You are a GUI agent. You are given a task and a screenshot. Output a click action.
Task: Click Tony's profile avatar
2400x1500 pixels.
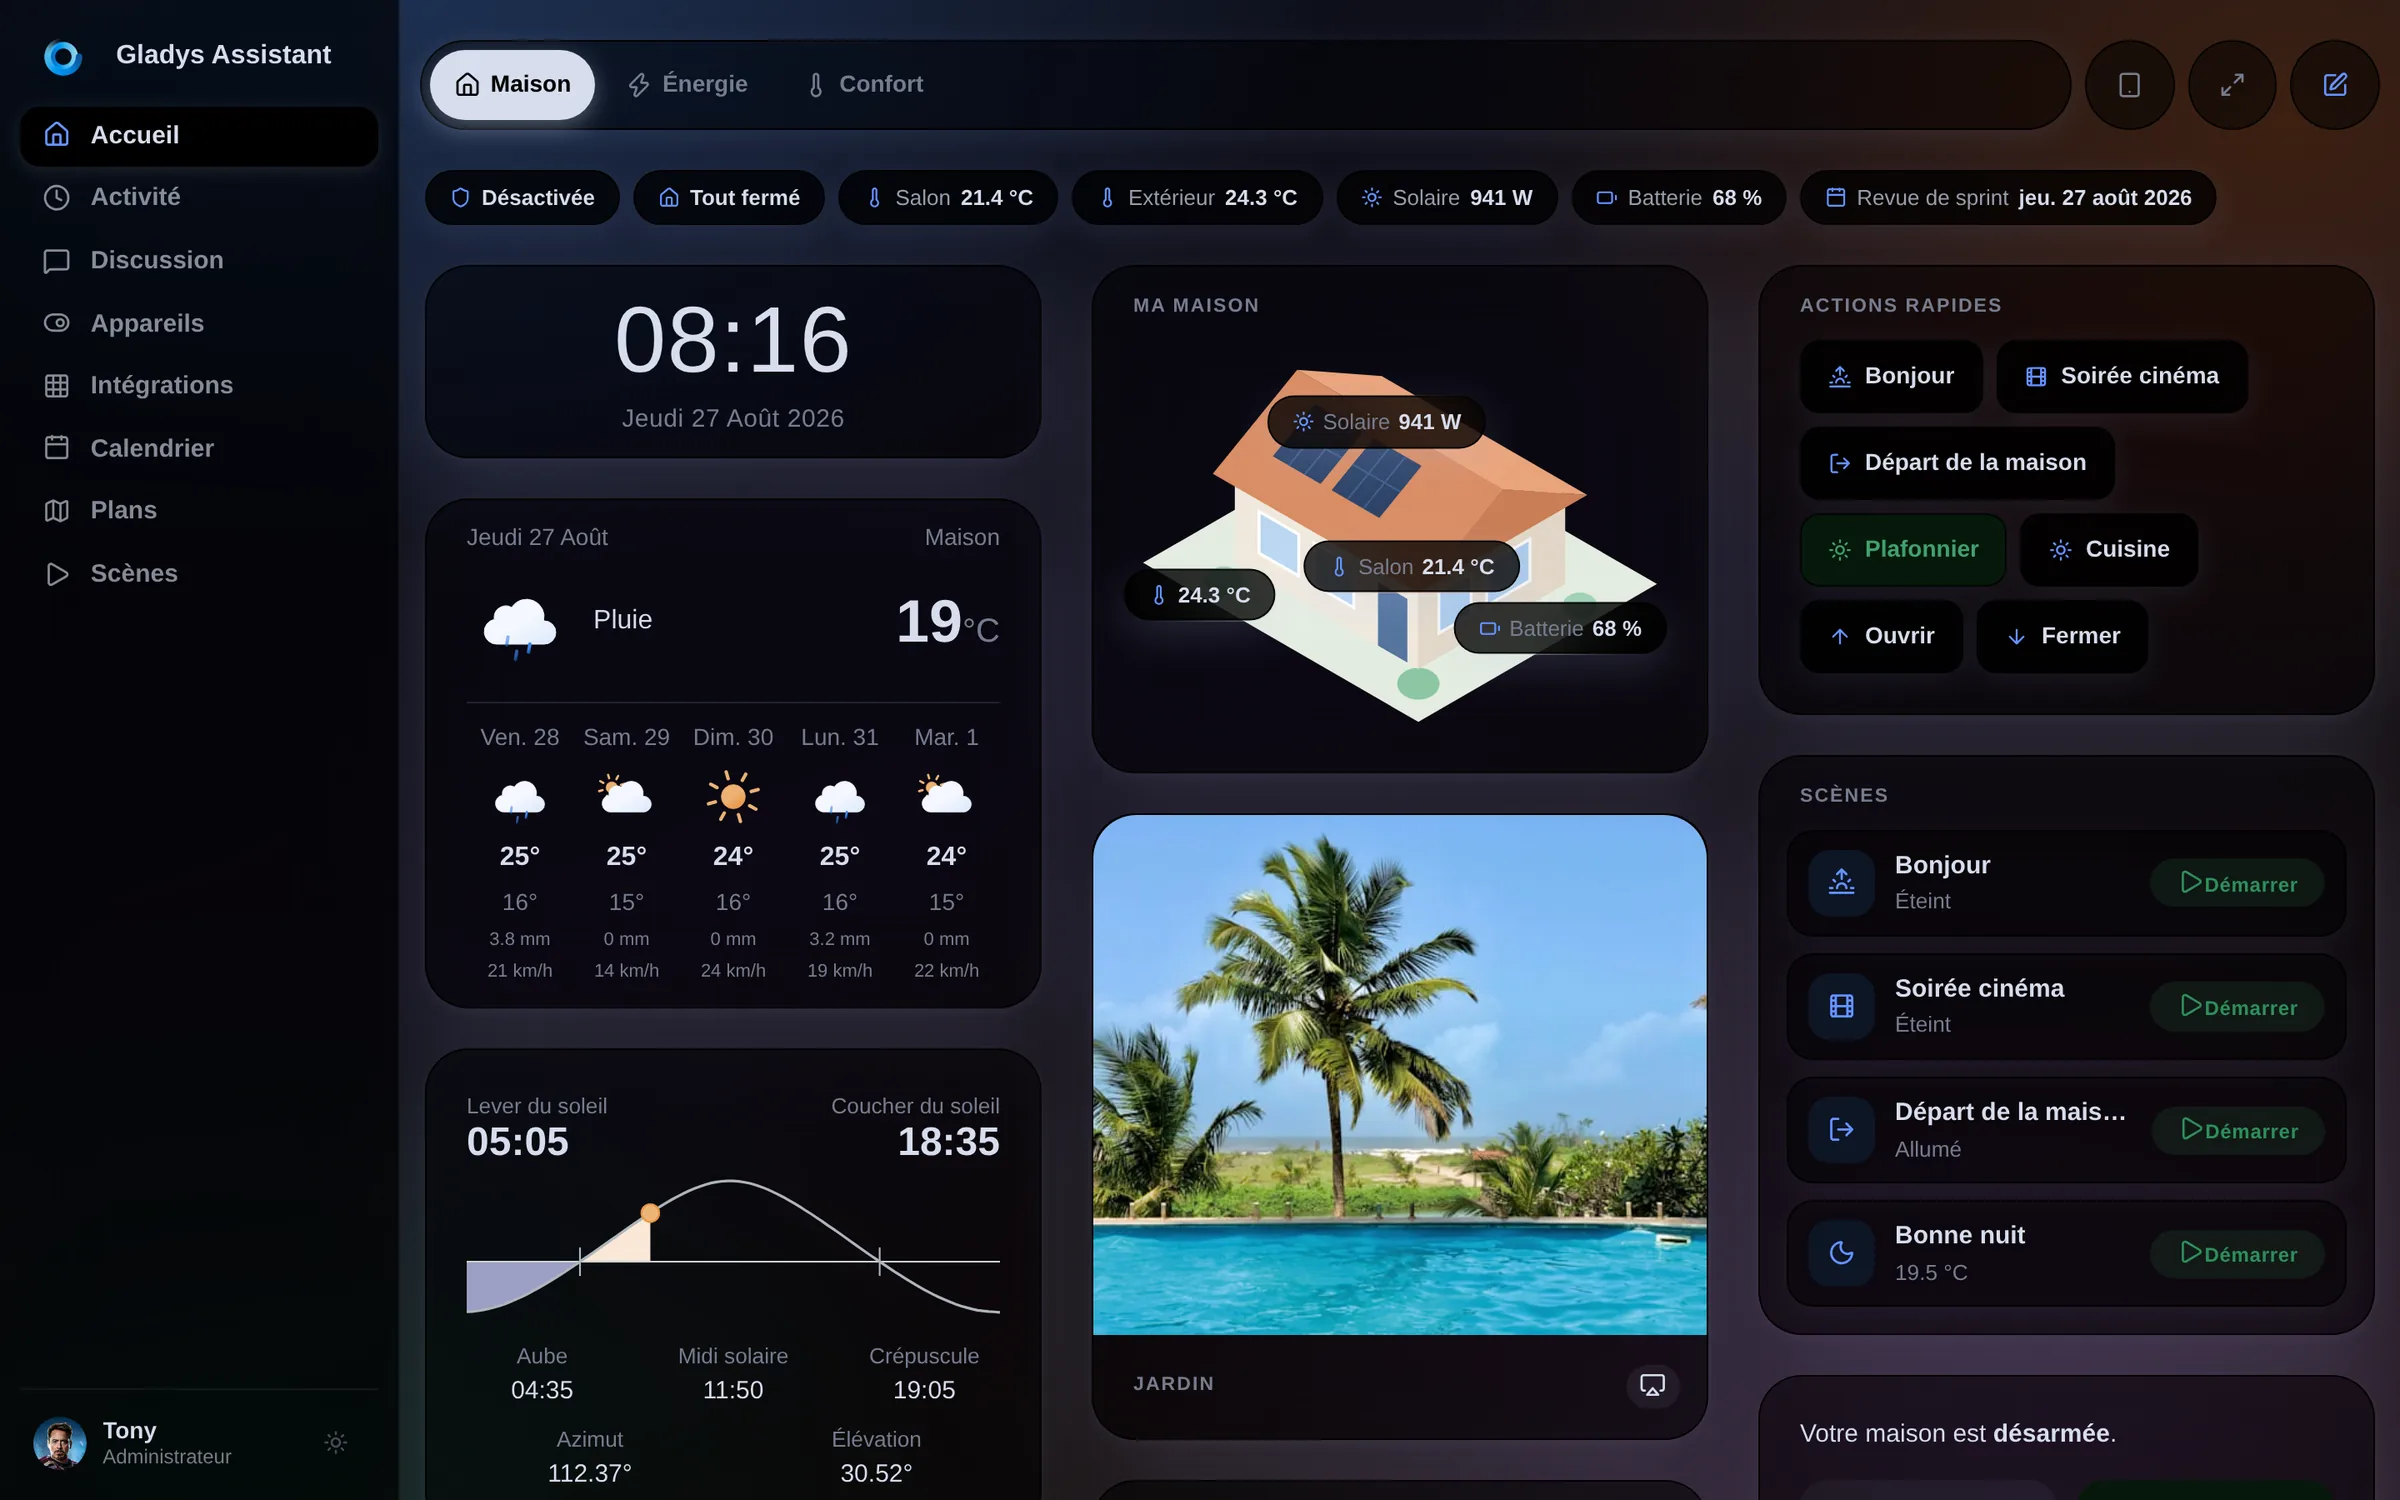point(60,1442)
